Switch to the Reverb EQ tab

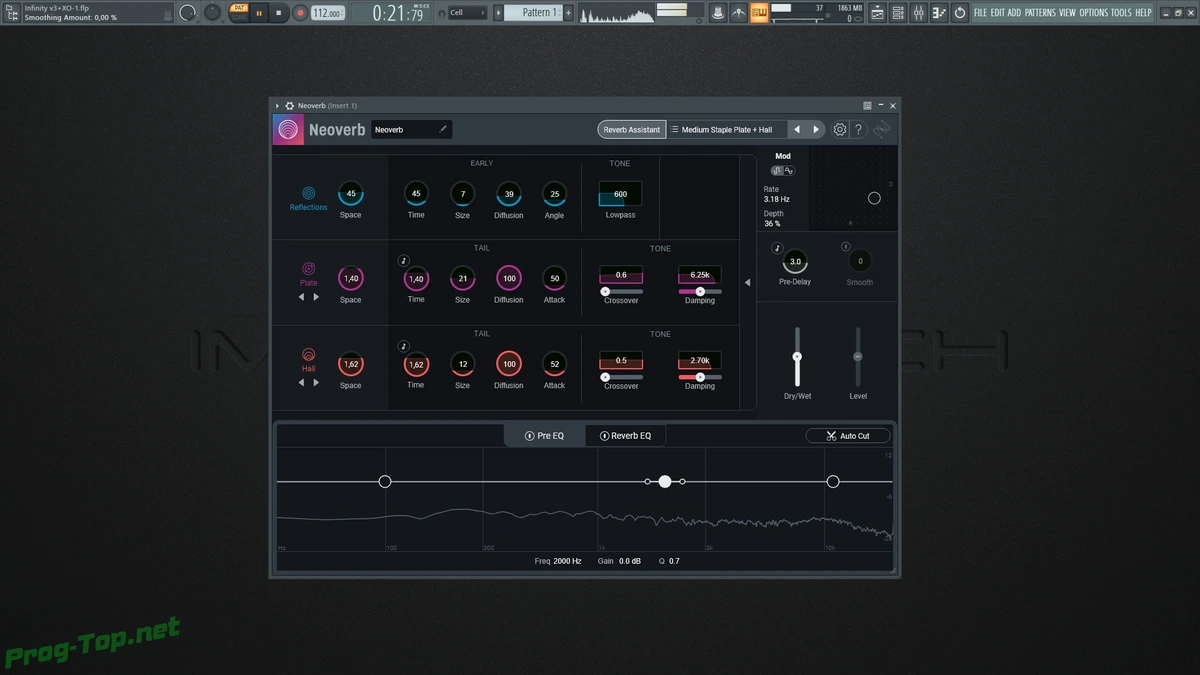pos(625,436)
